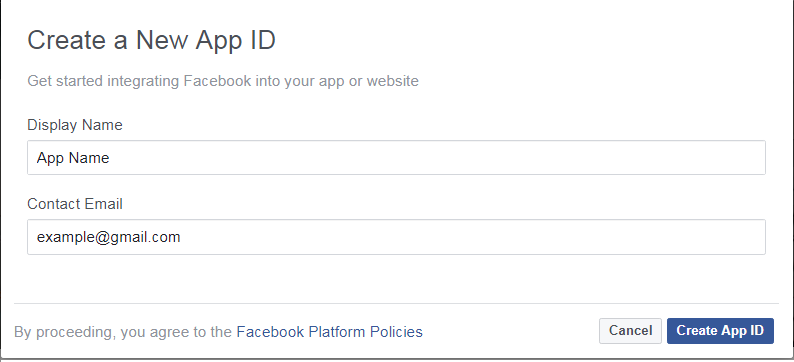This screenshot has height=362, width=794.
Task: Click the Contact Email label
Action: tap(75, 204)
